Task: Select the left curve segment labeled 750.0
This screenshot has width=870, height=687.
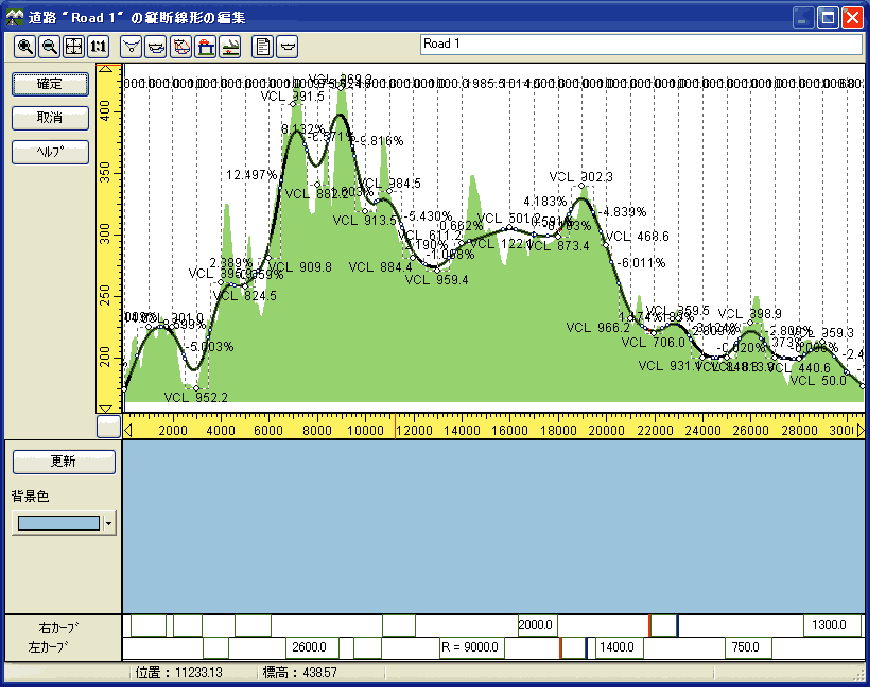Action: [x=747, y=648]
